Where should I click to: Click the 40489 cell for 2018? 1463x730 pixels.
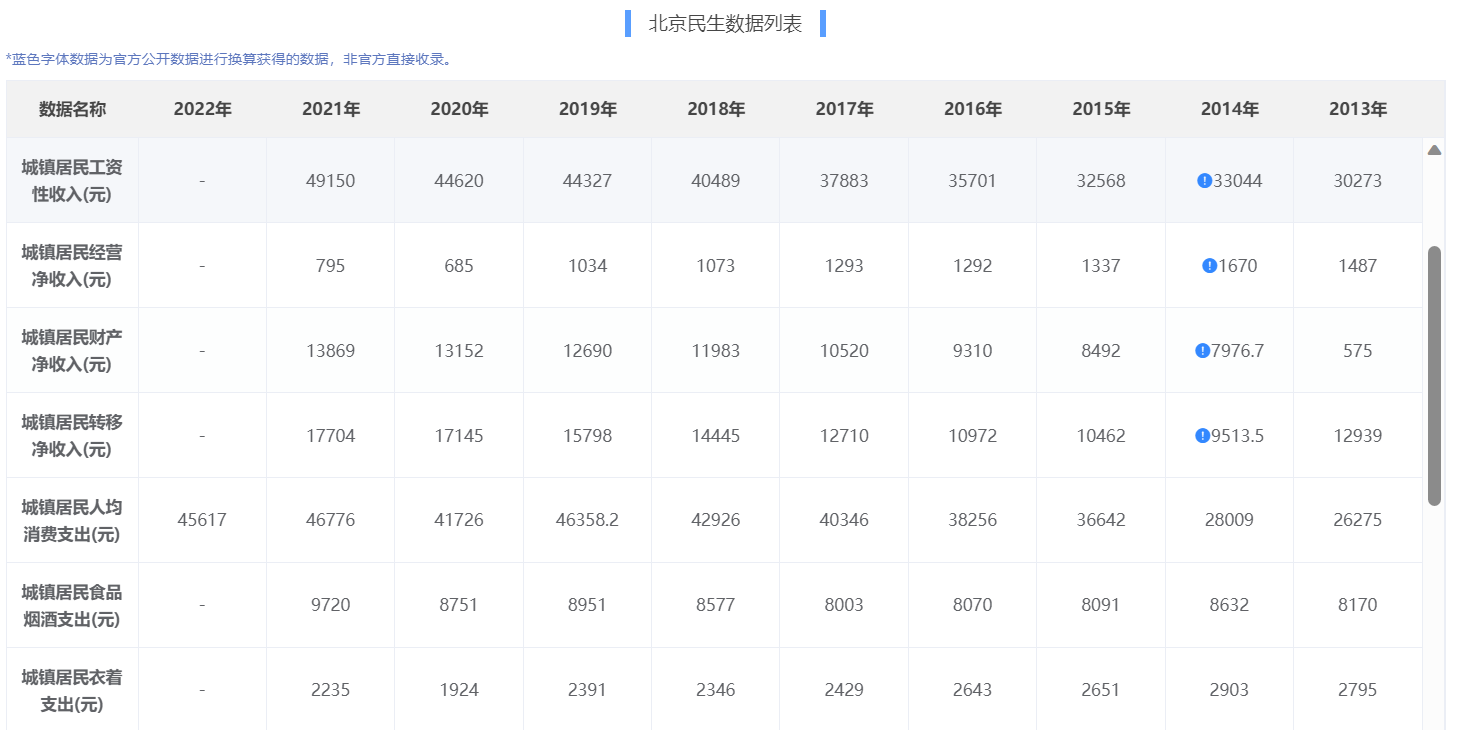716,181
